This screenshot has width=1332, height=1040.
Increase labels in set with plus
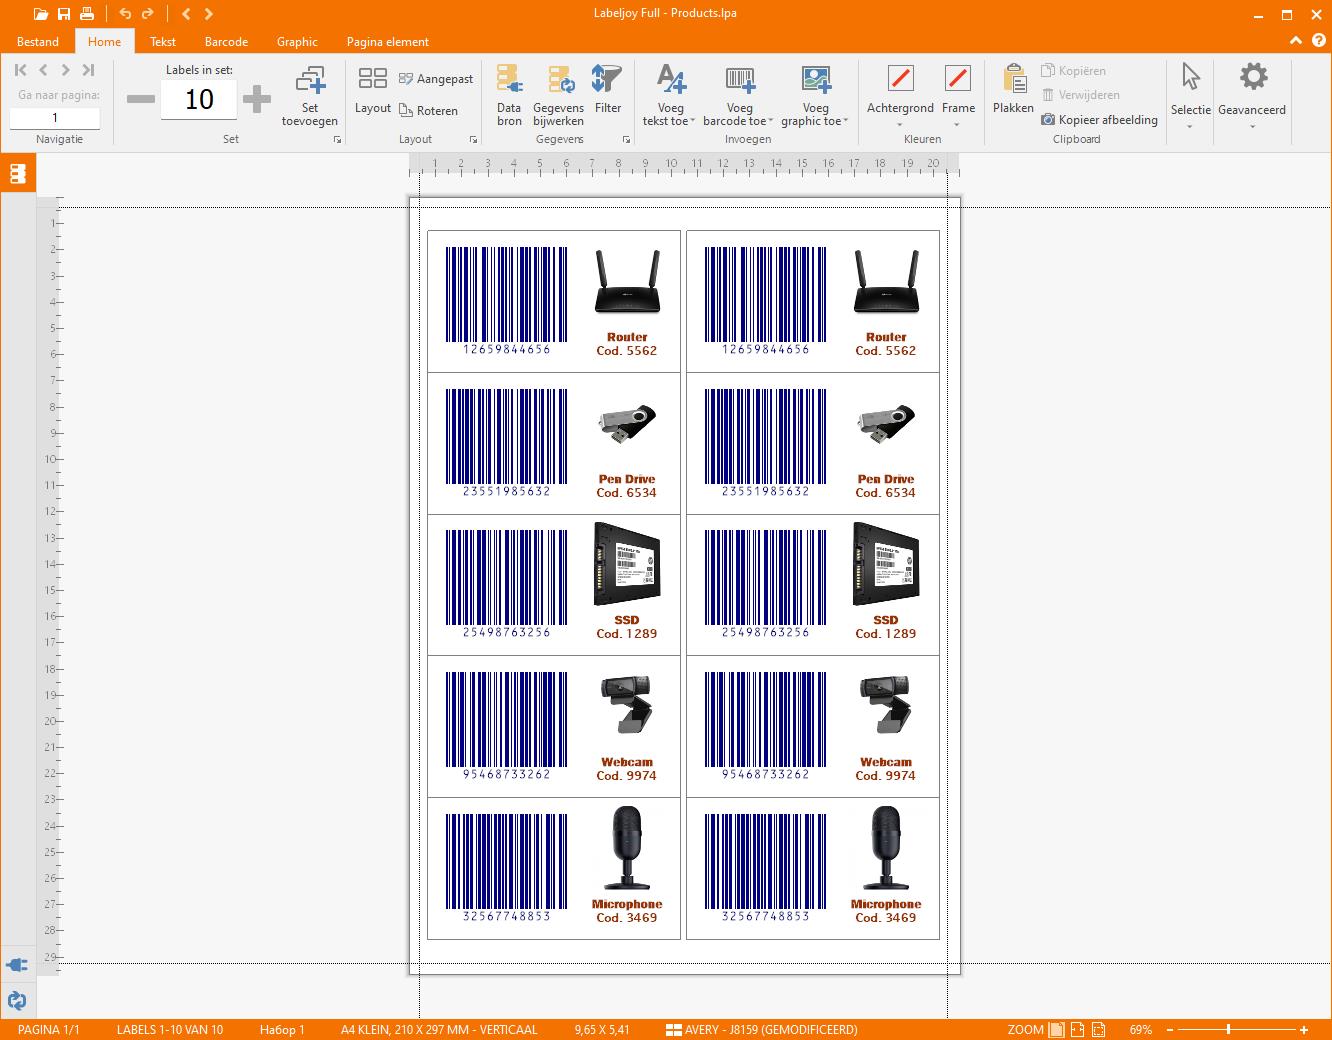pyautogui.click(x=257, y=99)
